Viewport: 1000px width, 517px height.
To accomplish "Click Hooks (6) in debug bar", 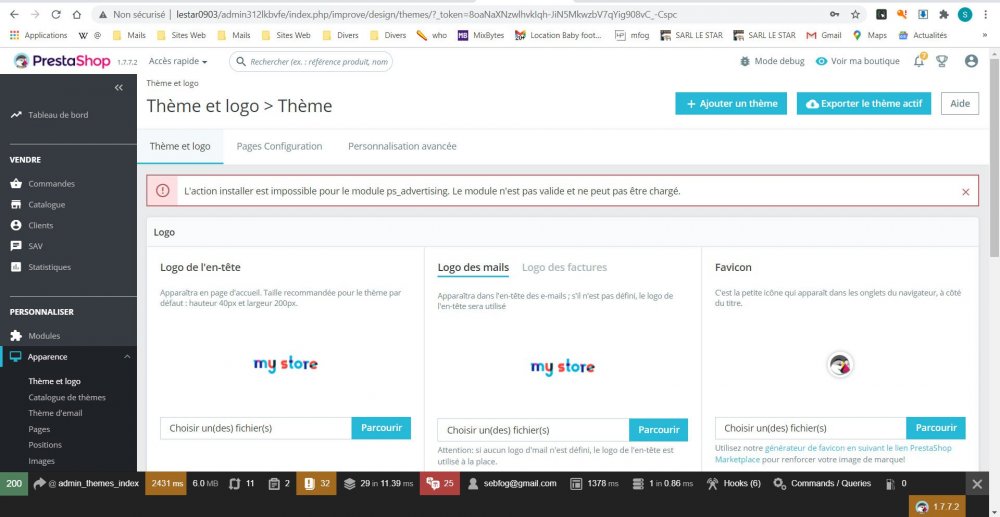I will [x=733, y=483].
